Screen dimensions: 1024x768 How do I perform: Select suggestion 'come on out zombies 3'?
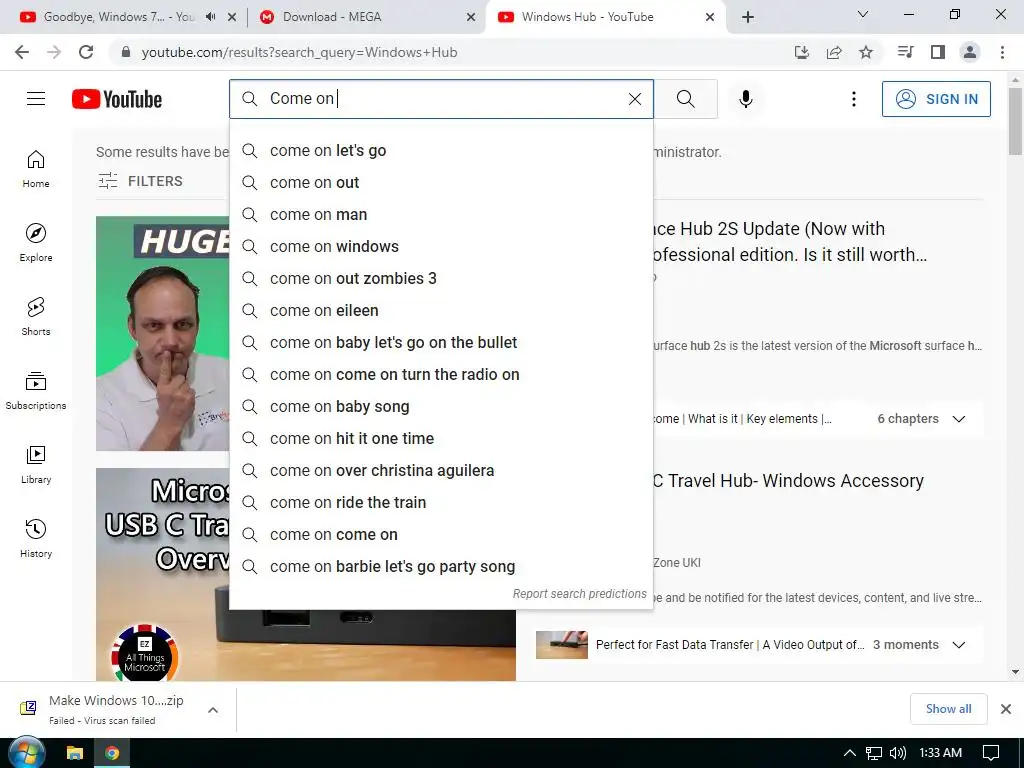pyautogui.click(x=441, y=279)
